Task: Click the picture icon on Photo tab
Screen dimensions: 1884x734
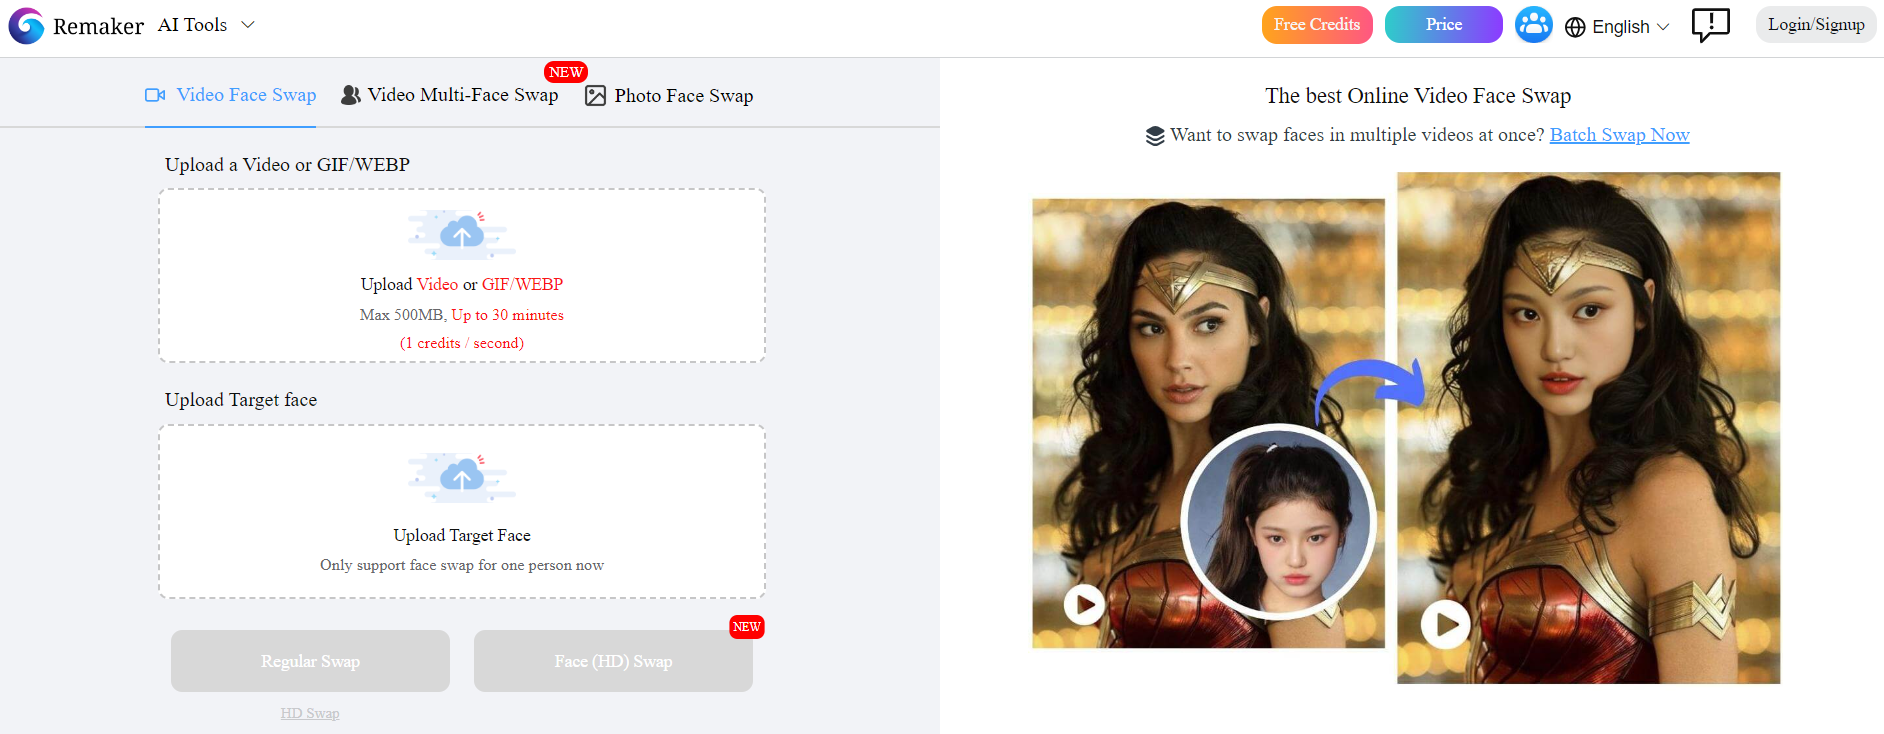Action: [x=595, y=96]
